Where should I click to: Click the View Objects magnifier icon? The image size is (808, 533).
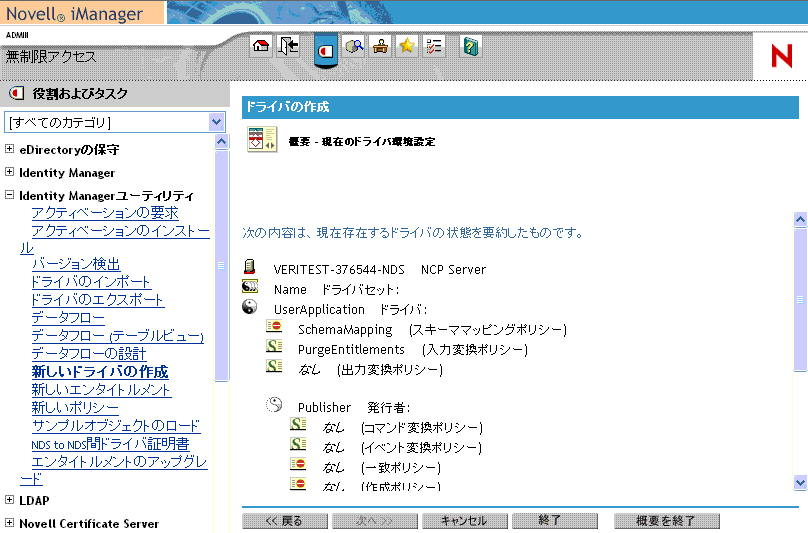click(353, 46)
